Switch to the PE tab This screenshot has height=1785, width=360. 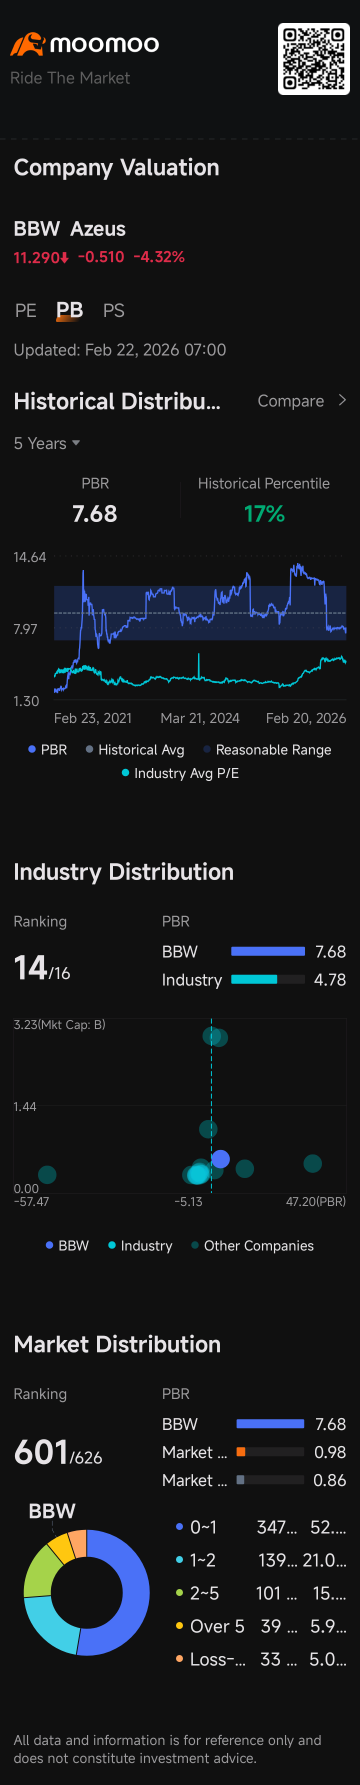pyautogui.click(x=26, y=311)
